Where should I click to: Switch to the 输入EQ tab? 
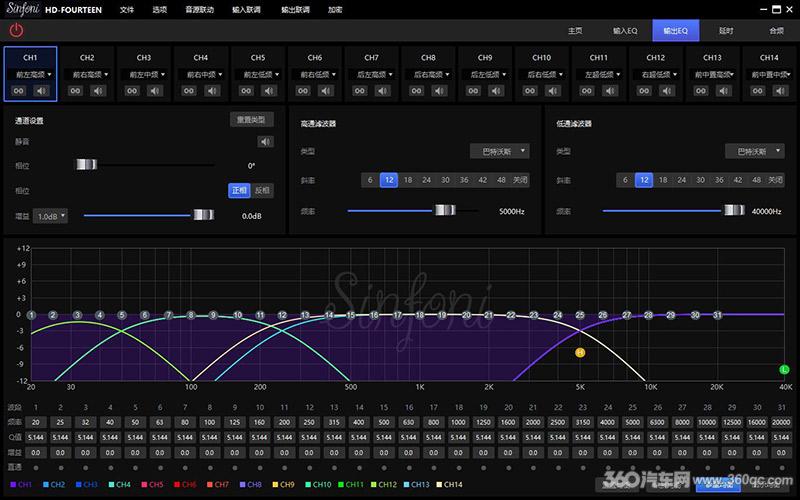coord(625,31)
